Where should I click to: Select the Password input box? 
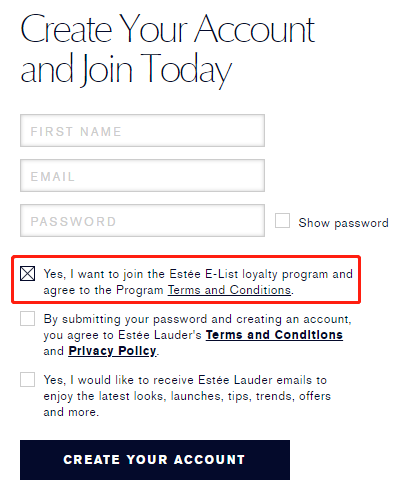(142, 221)
